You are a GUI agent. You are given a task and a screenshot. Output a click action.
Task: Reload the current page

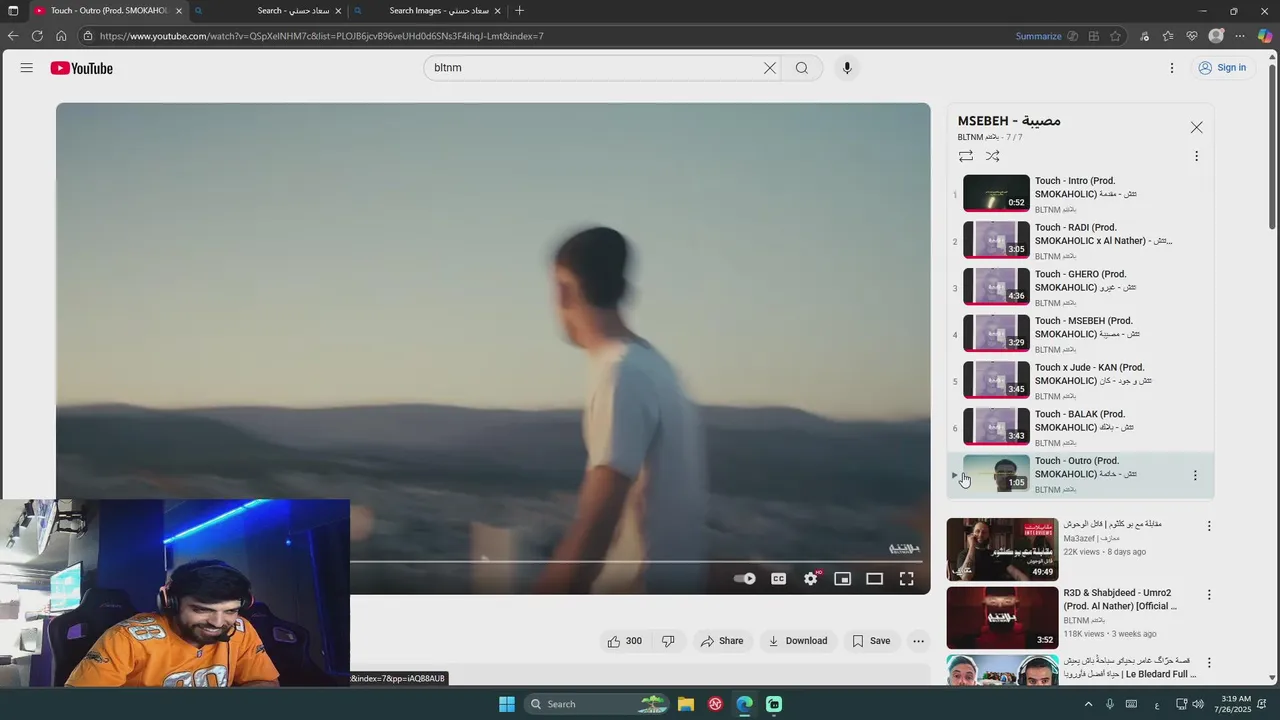[x=37, y=36]
